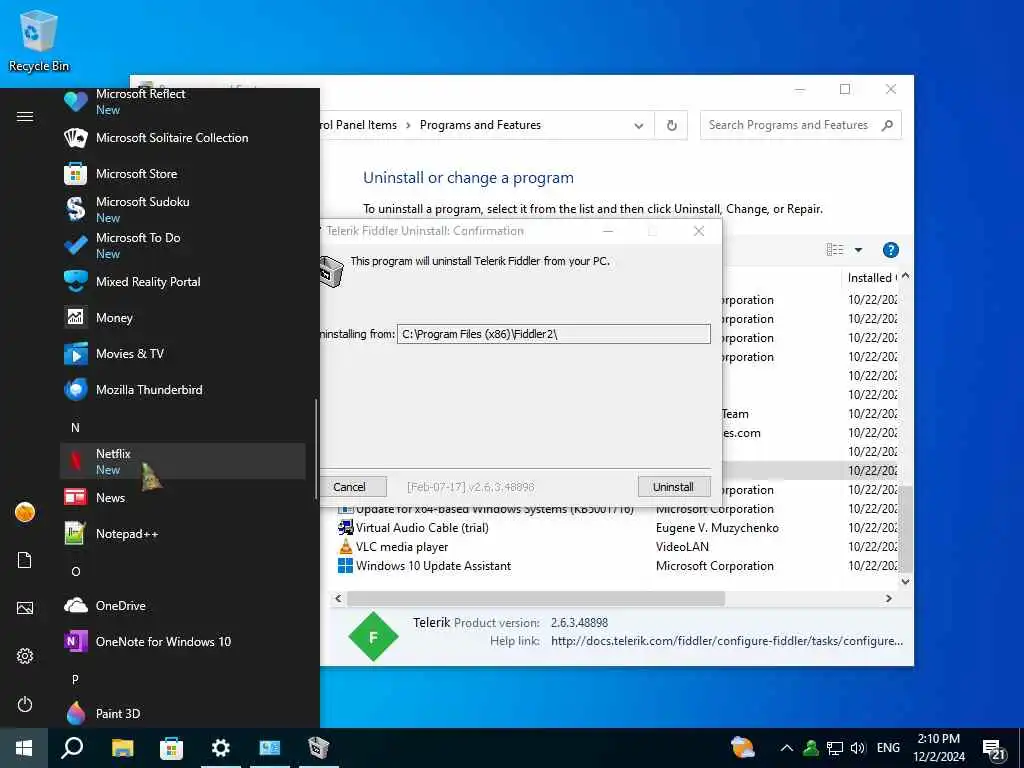The height and width of the screenshot is (768, 1024).
Task: Click horizontal scrollbar thumb in program list
Action: coord(536,598)
